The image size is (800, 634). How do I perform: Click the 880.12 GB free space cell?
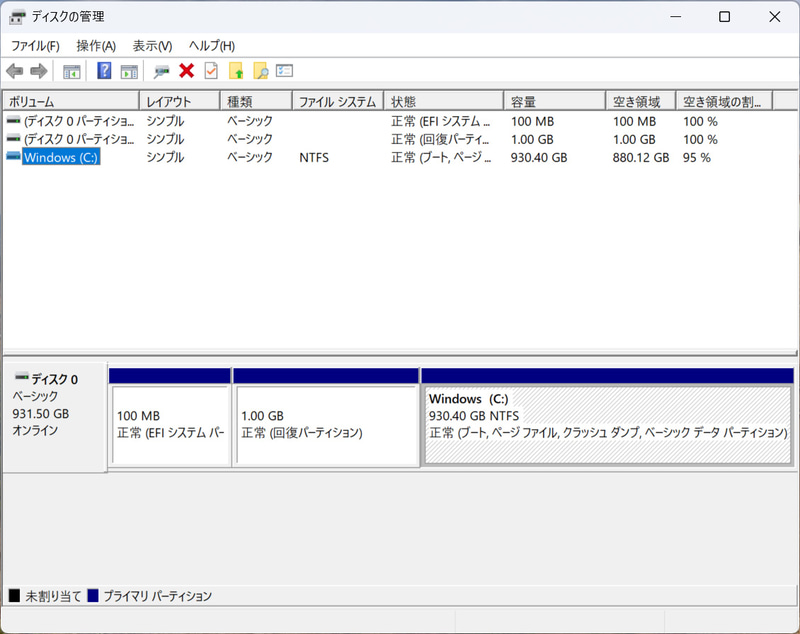click(x=641, y=158)
